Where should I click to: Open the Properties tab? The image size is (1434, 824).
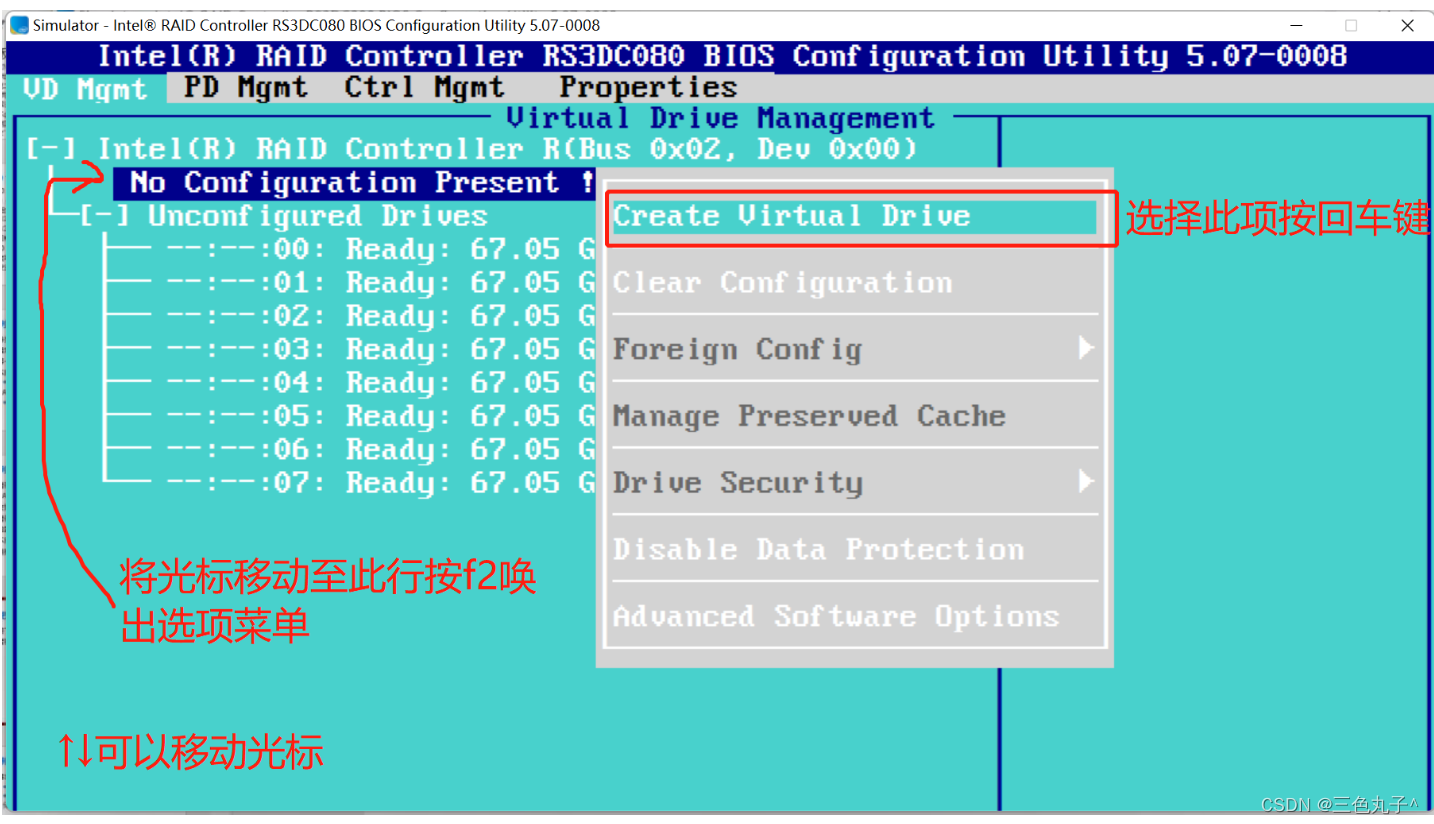[648, 87]
